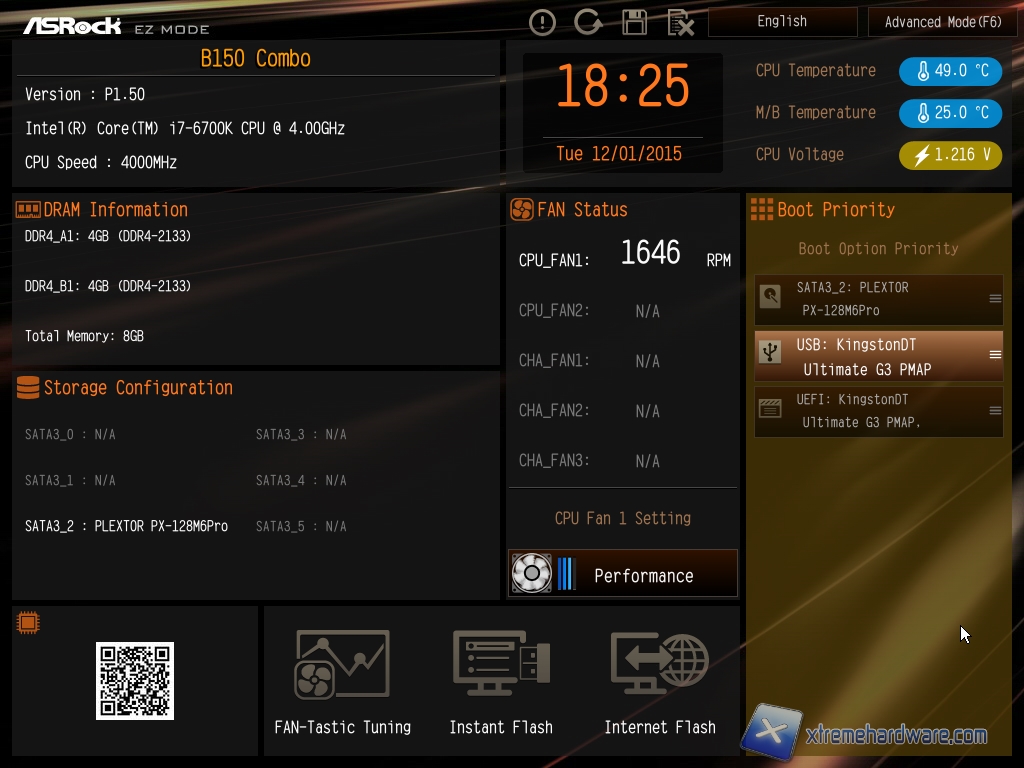Click drag handle on PLEXTOR boot entry
The height and width of the screenshot is (768, 1024).
coord(995,299)
